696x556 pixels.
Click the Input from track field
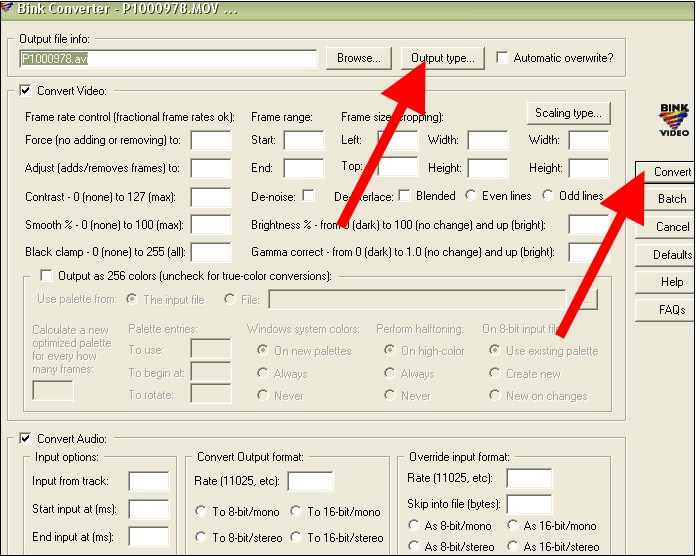tap(149, 481)
